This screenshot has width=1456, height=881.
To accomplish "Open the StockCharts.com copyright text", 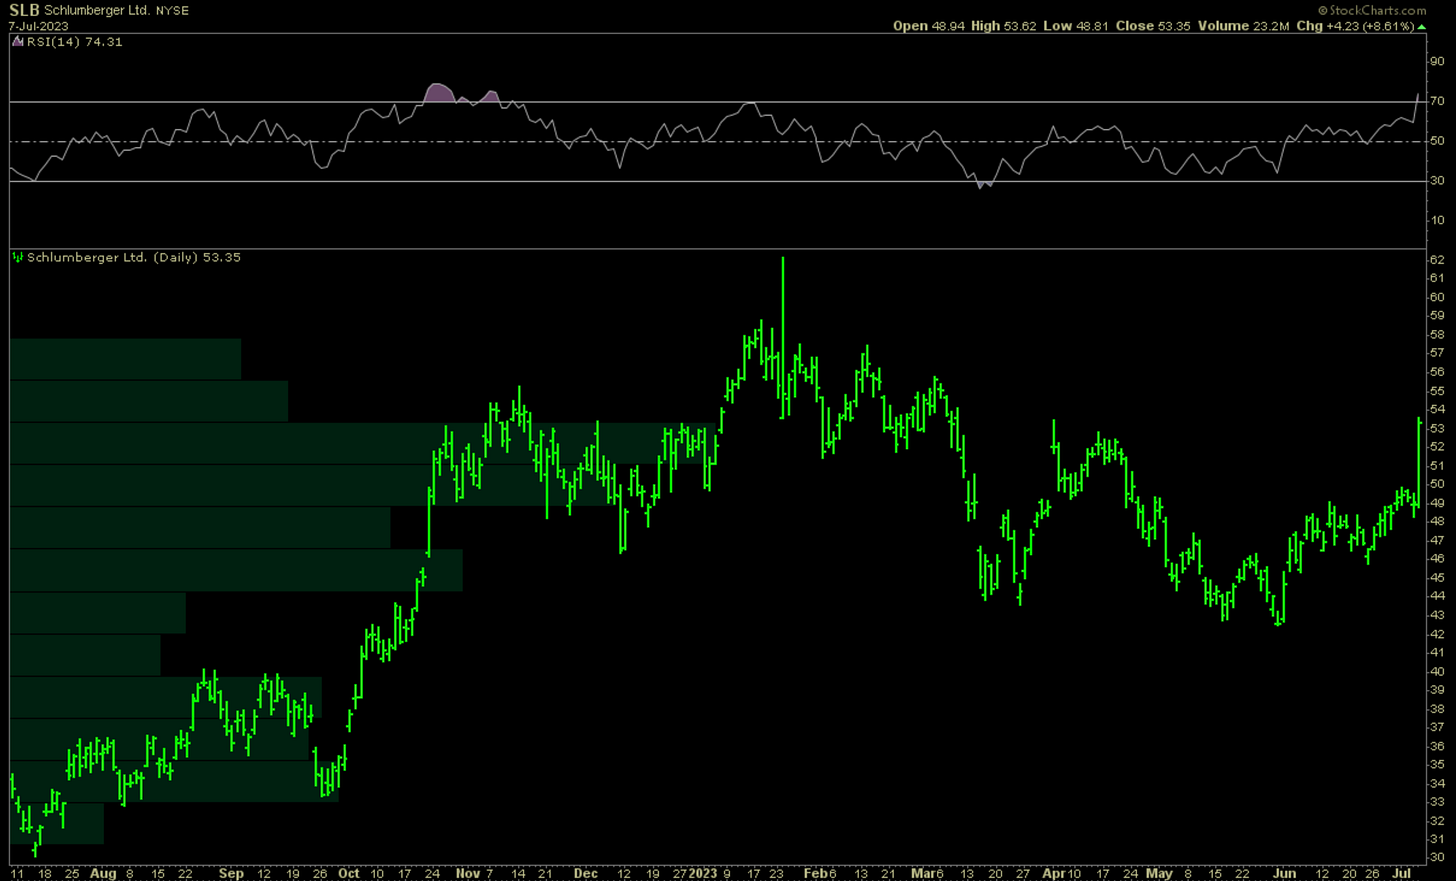I will (1373, 10).
